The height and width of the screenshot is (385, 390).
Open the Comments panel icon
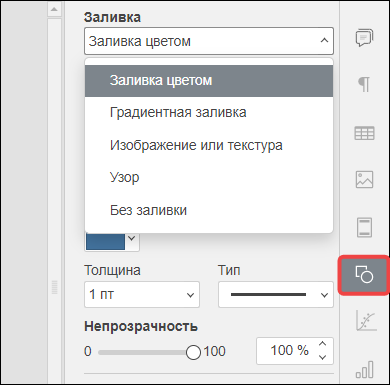(364, 38)
